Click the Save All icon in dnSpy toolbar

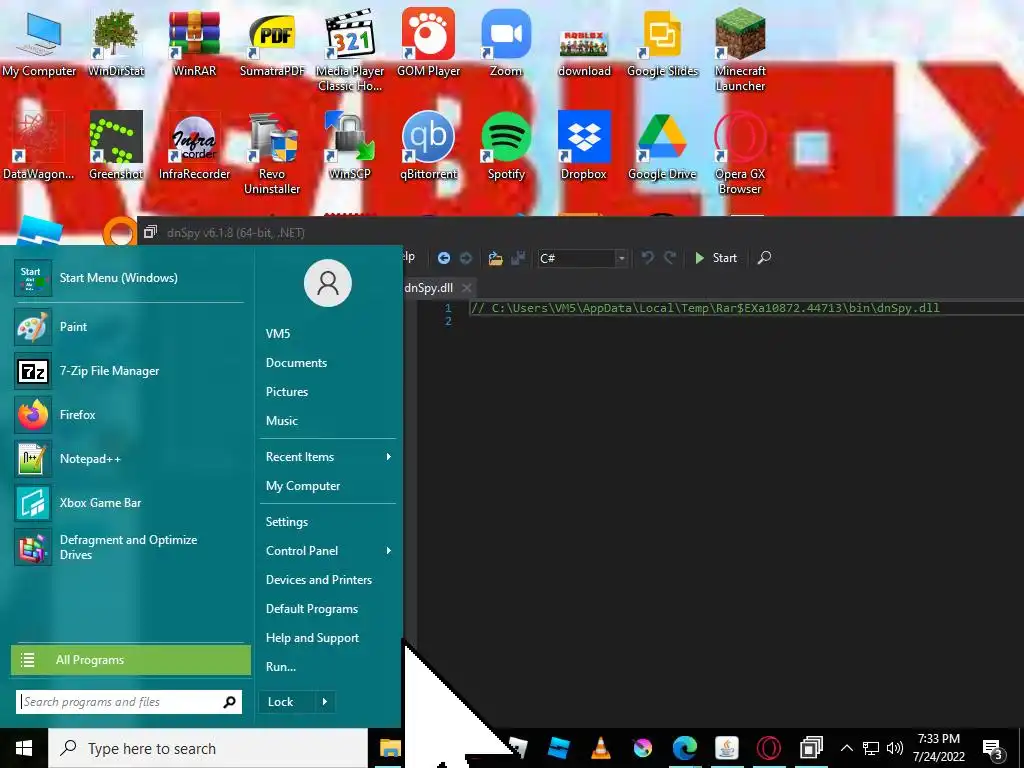click(518, 258)
